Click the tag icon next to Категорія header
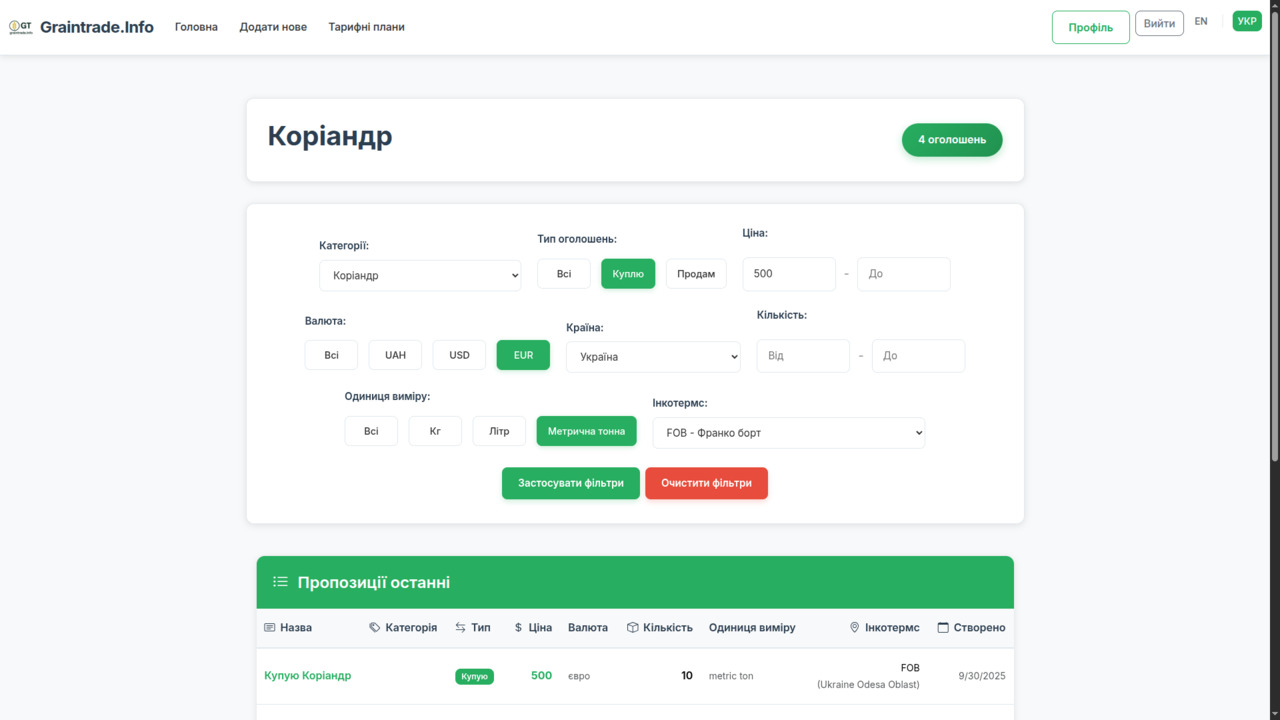Screen dimensions: 1280x720 coord(374,627)
